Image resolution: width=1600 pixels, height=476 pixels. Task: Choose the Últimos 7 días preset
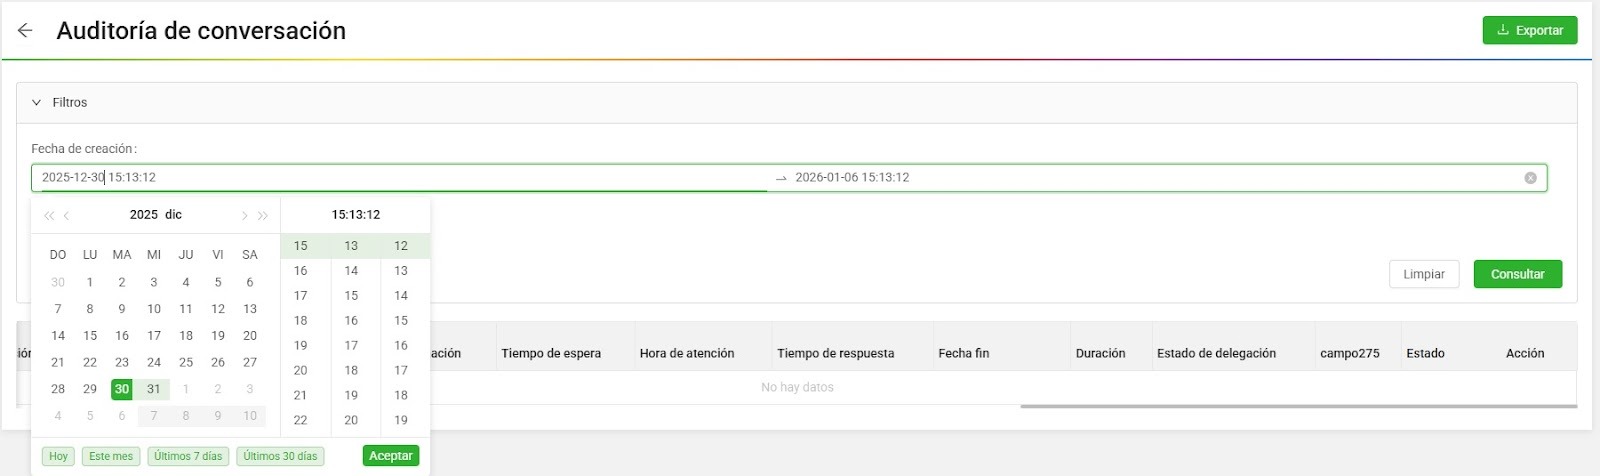(x=188, y=456)
